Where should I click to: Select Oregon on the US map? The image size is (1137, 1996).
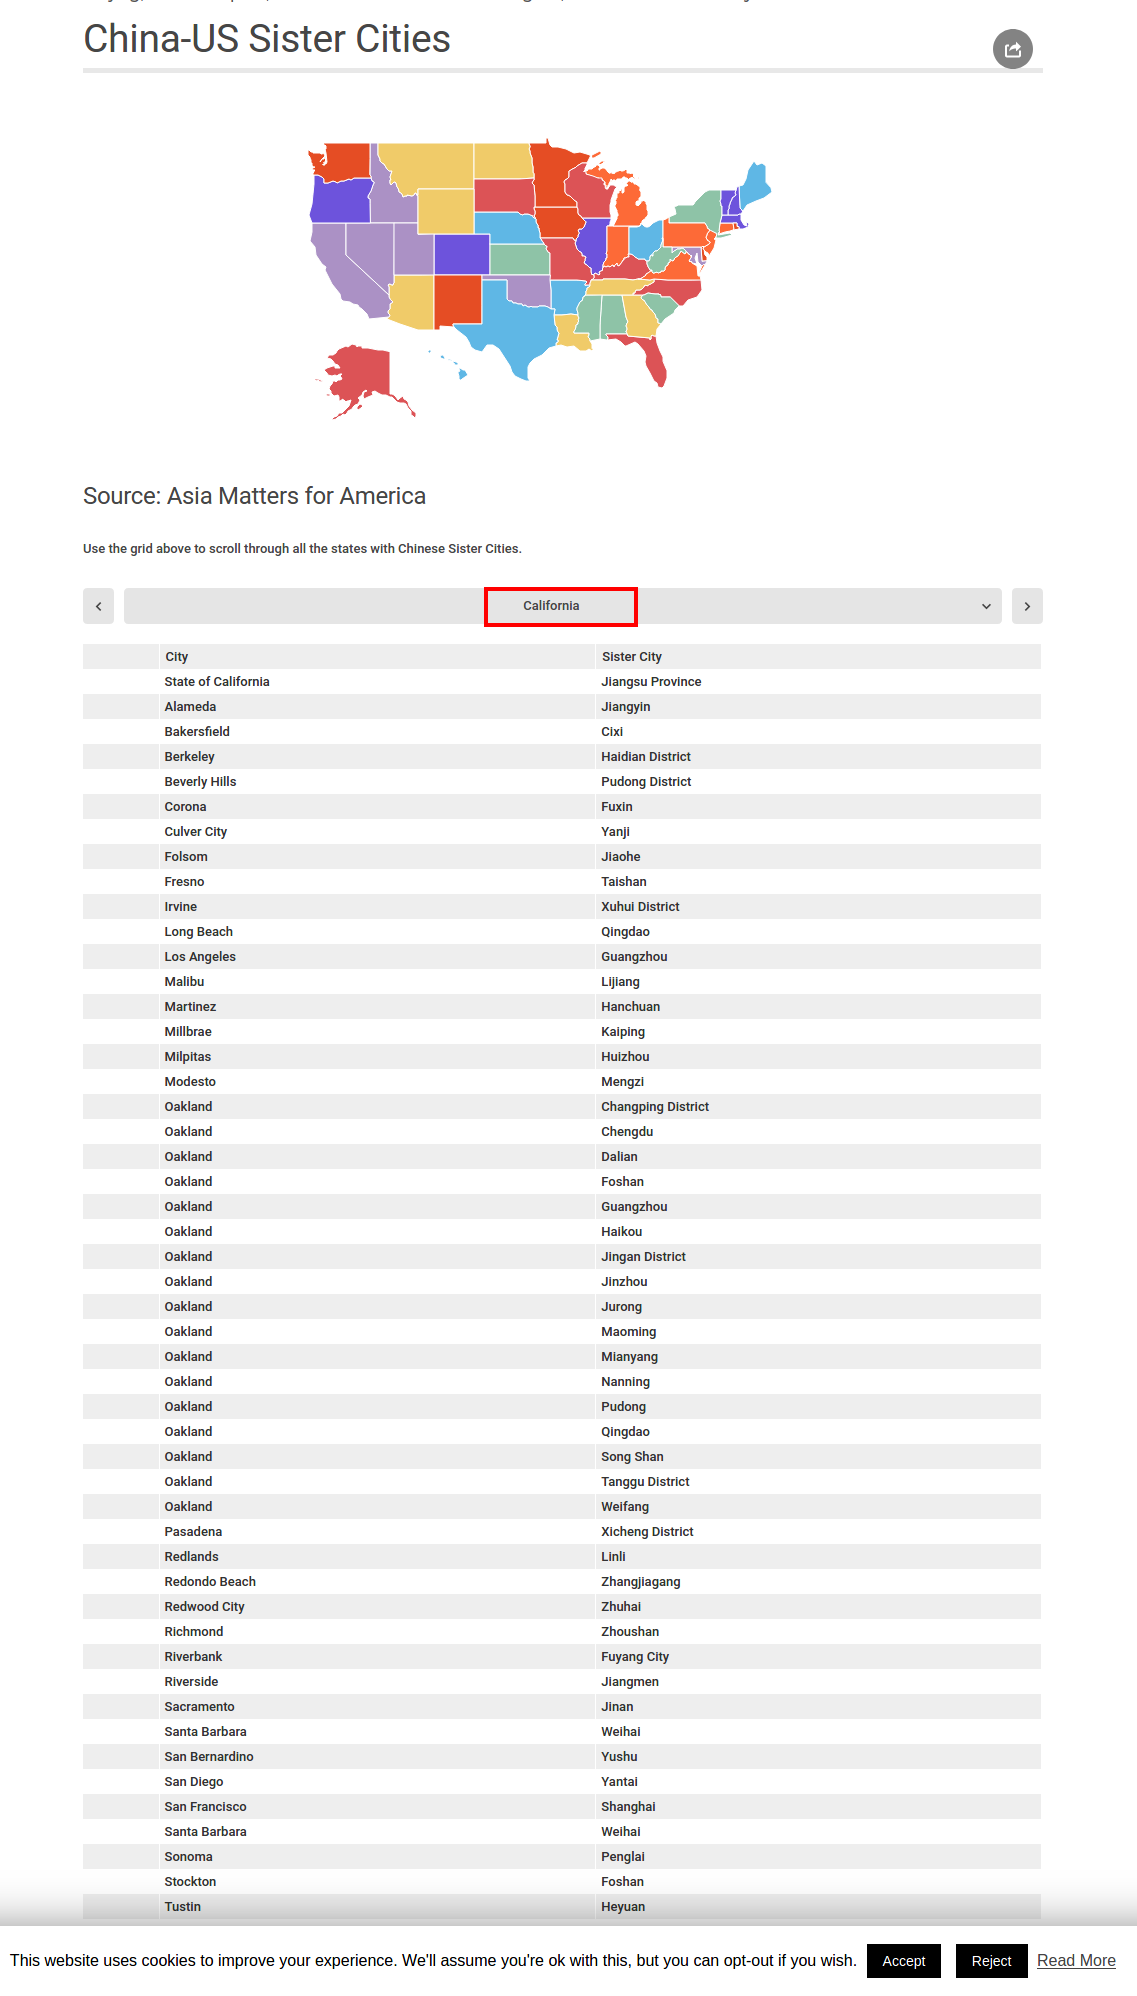pos(340,200)
